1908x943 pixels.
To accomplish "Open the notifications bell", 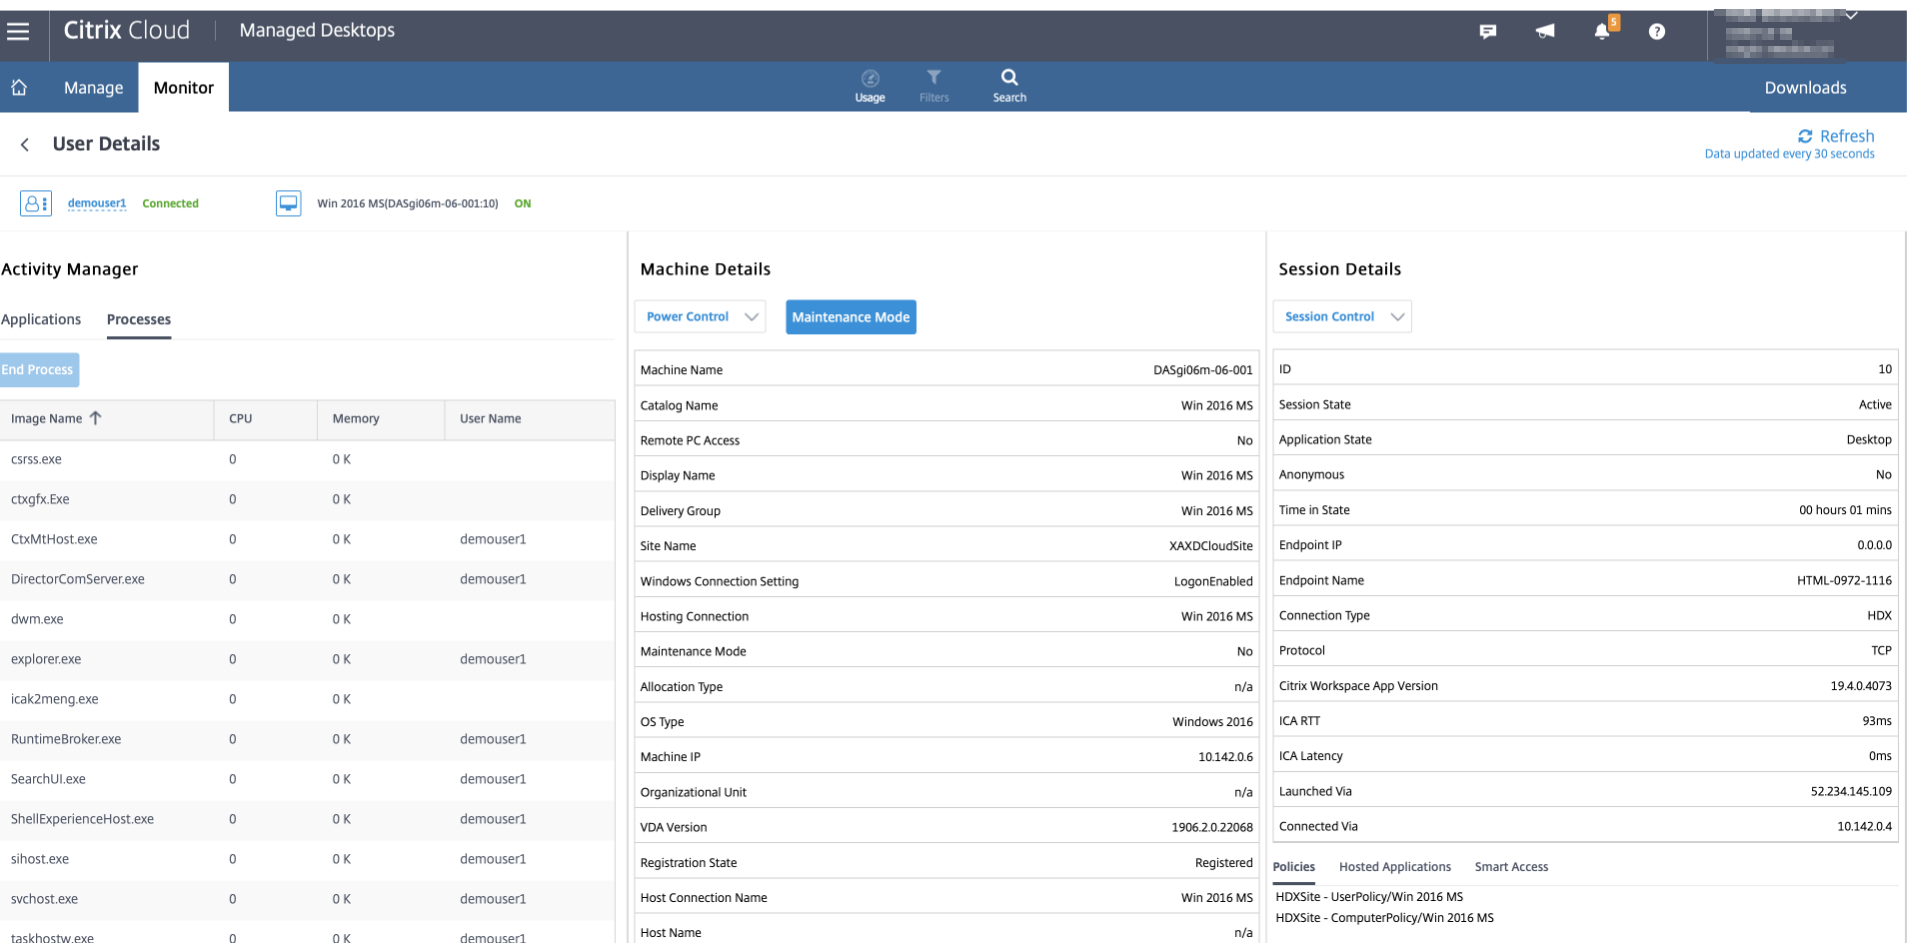I will [x=1602, y=31].
